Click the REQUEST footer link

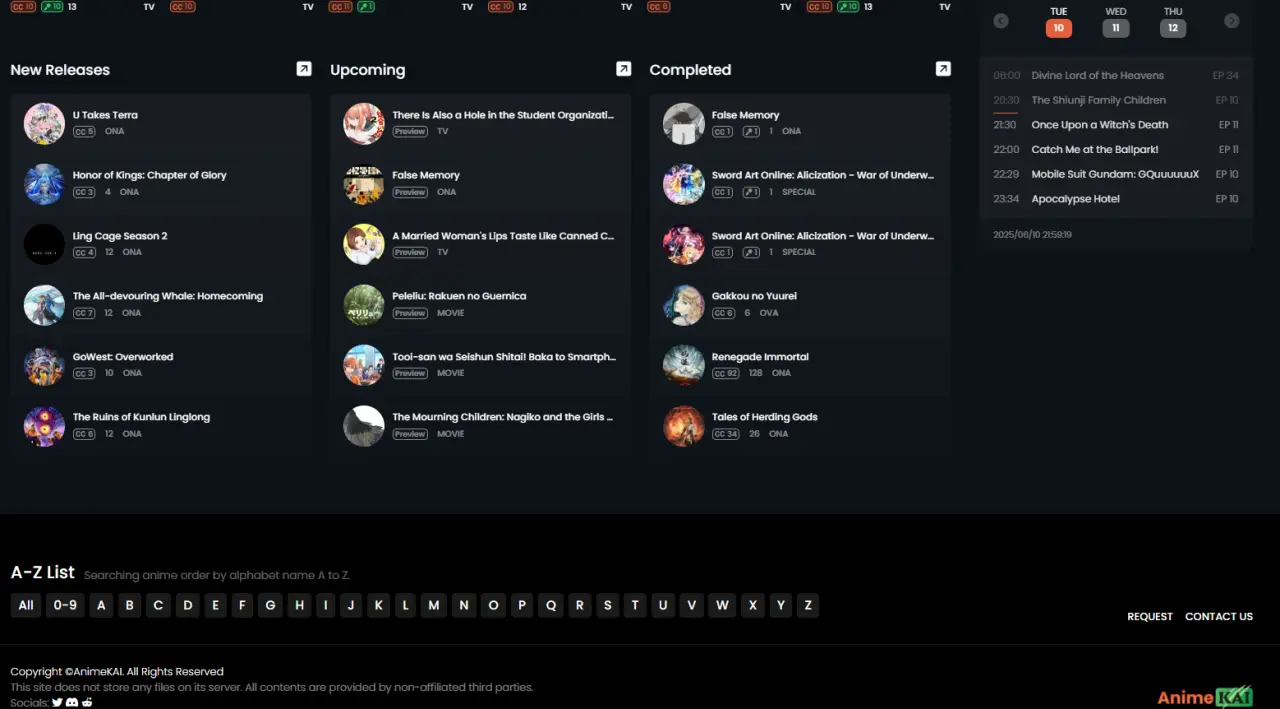[x=1150, y=616]
